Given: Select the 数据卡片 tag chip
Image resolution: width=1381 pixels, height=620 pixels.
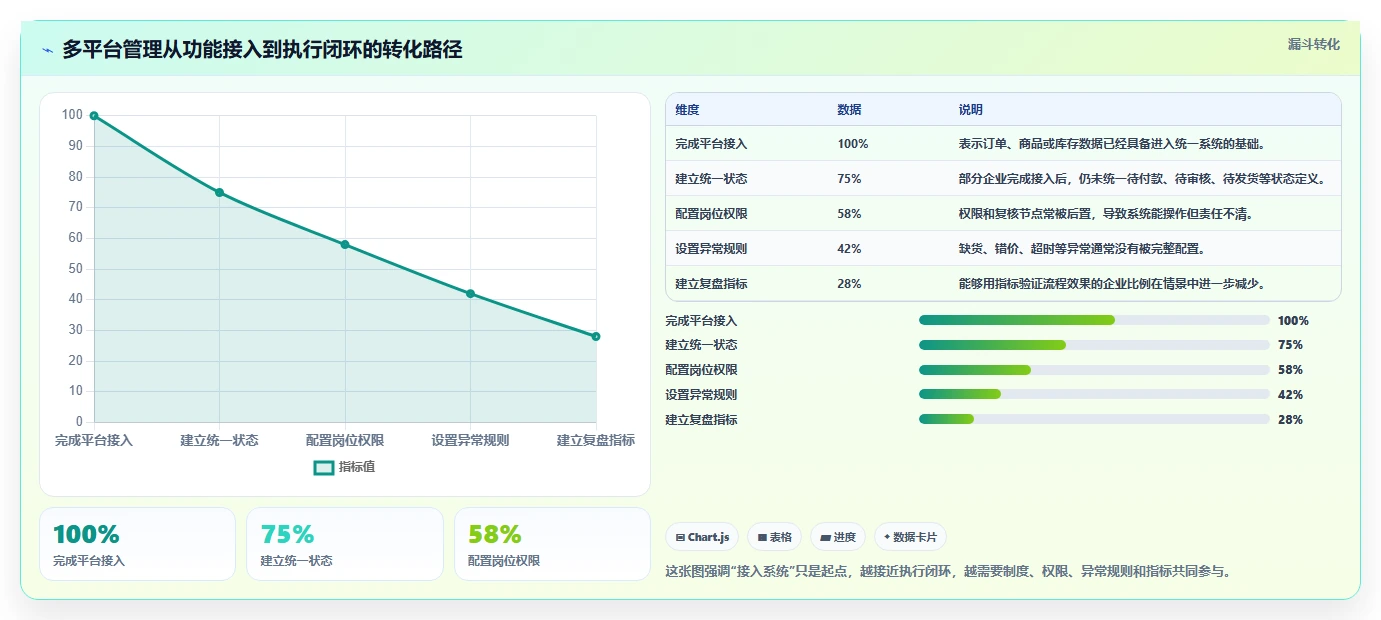Looking at the screenshot, I should coord(910,537).
